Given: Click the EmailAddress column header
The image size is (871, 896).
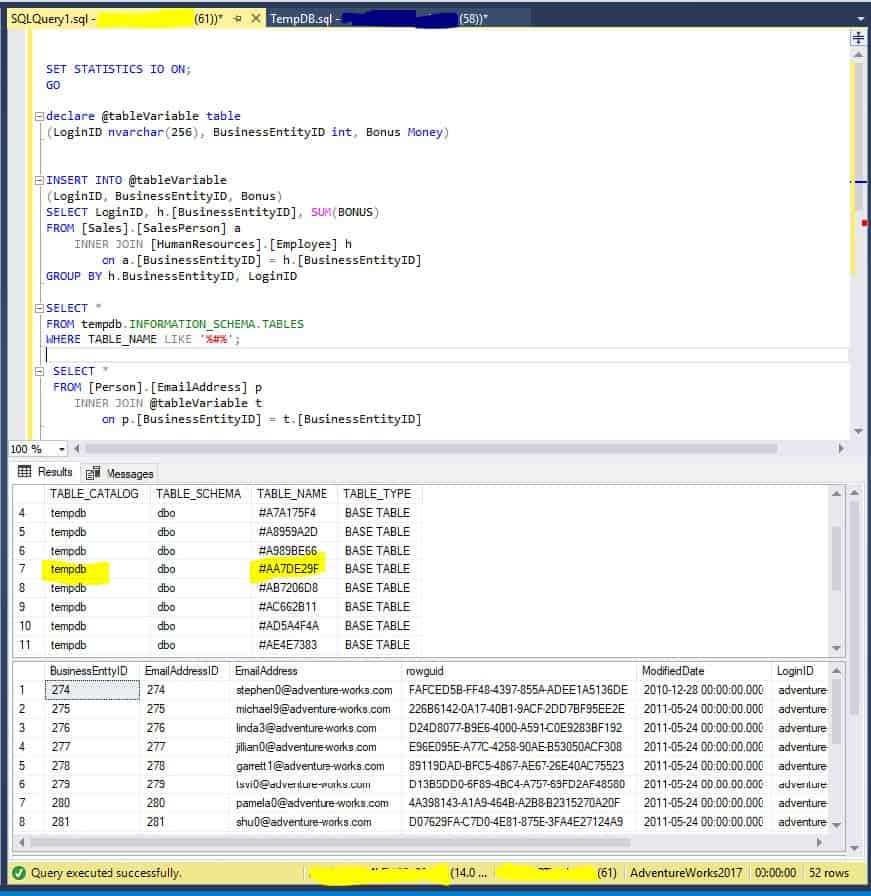Looking at the screenshot, I should [266, 671].
